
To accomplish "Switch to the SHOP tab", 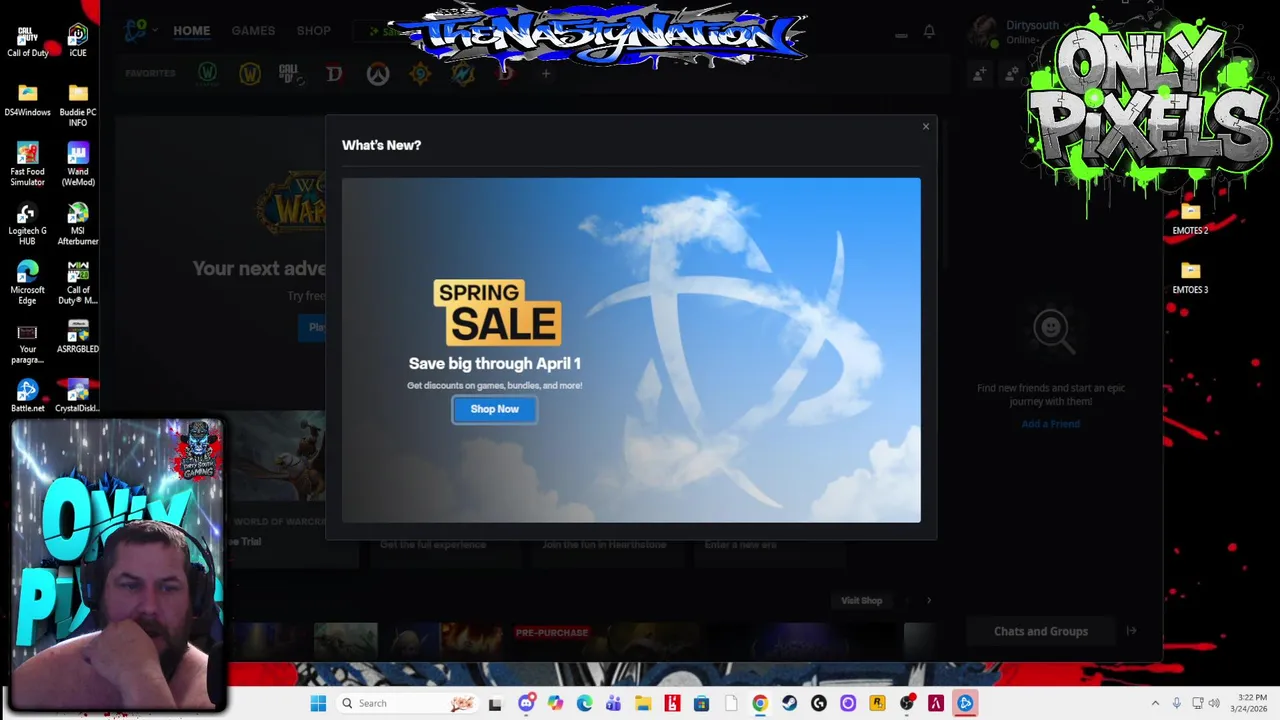I will pyautogui.click(x=313, y=31).
